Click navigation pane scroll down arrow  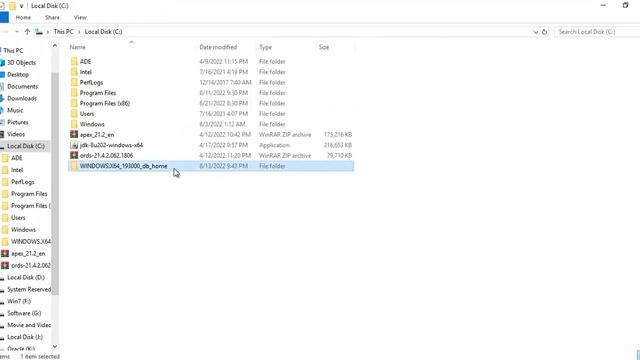click(x=55, y=347)
